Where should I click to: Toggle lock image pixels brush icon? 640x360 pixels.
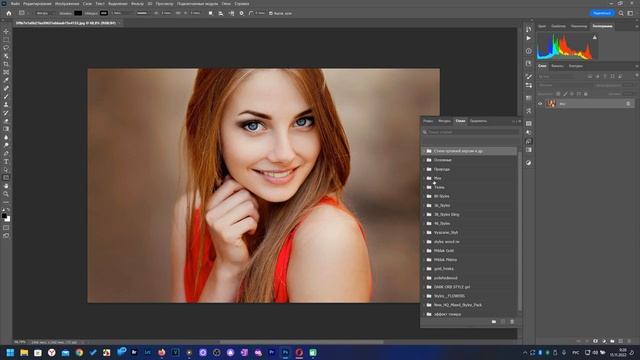pyautogui.click(x=565, y=94)
